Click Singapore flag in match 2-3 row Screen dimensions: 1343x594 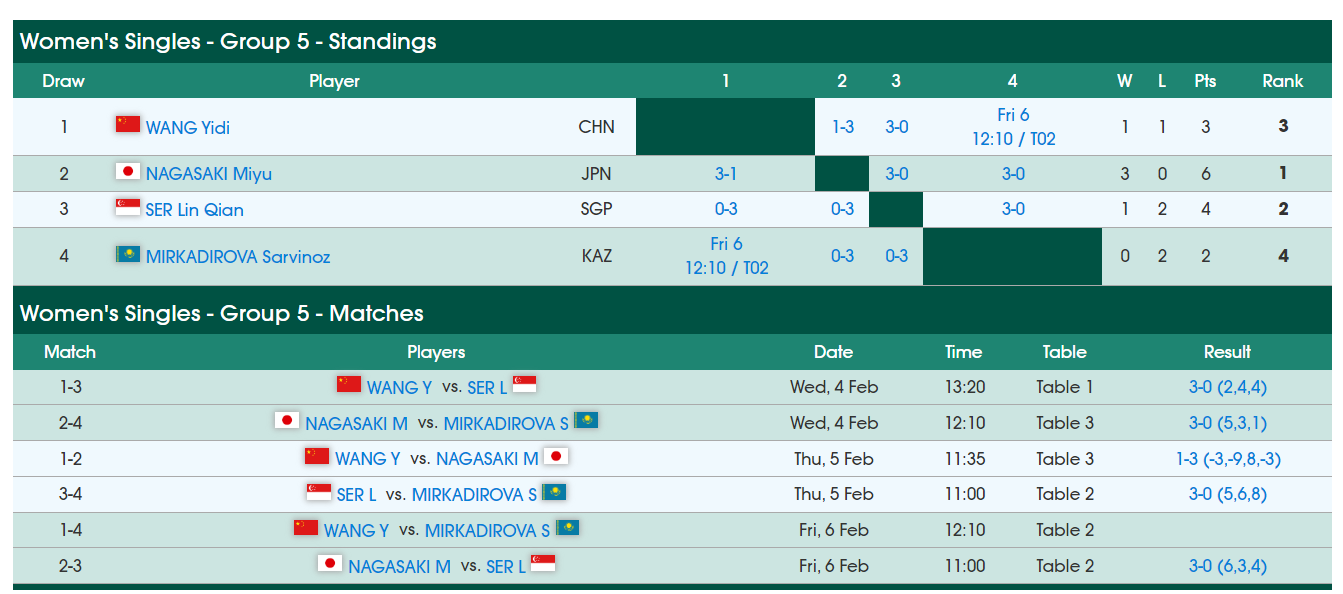pos(543,564)
